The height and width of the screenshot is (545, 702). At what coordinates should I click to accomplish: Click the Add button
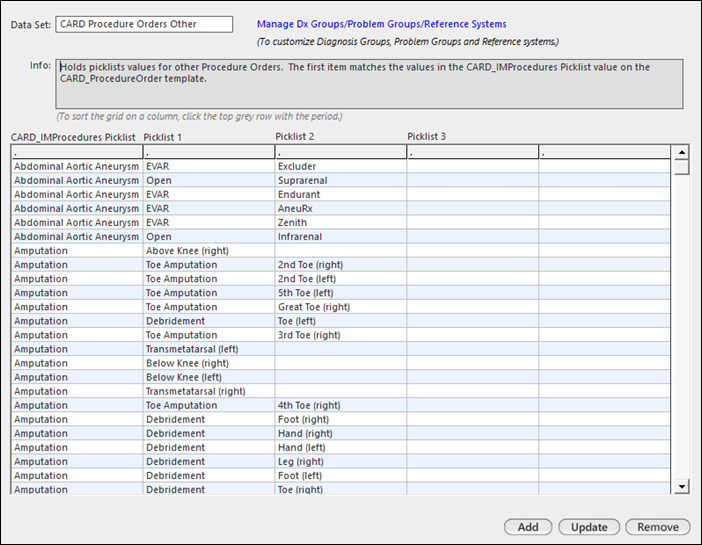point(528,527)
